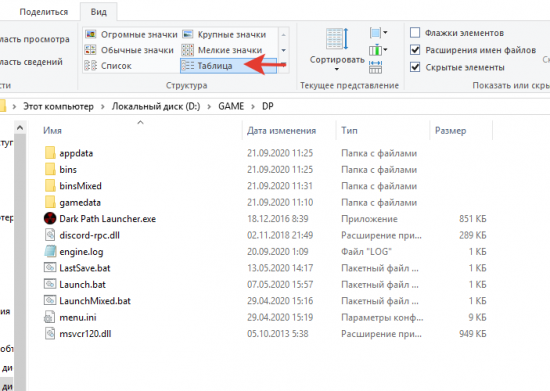Select the gamedata folder icon
The width and height of the screenshot is (550, 391).
pyautogui.click(x=50, y=202)
